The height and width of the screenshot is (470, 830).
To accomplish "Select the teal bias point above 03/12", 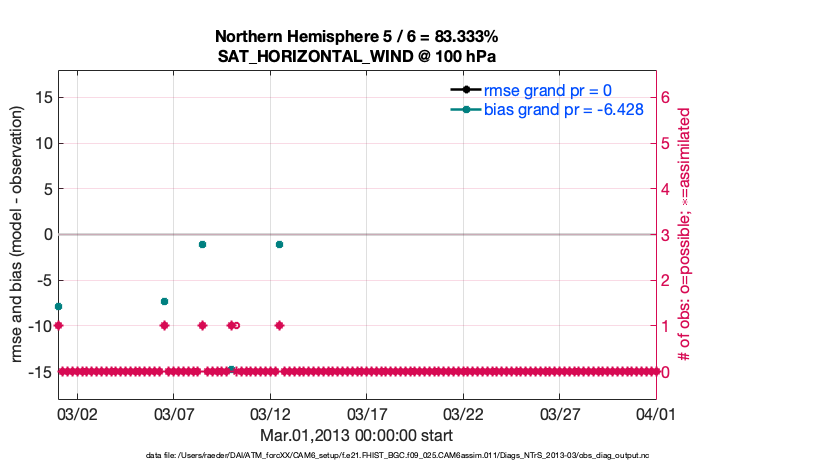I will [x=280, y=244].
